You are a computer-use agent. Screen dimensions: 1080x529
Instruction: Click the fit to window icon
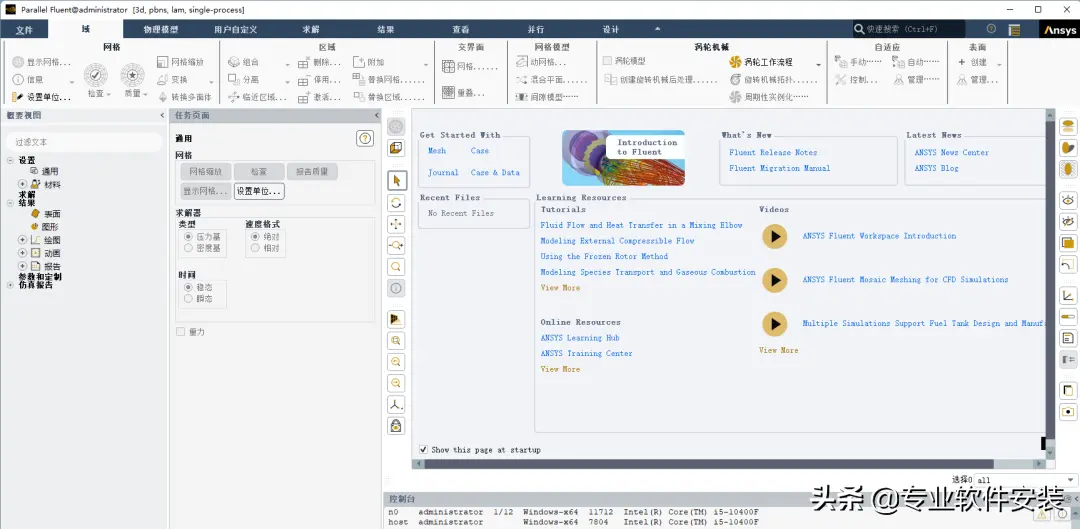coord(396,340)
